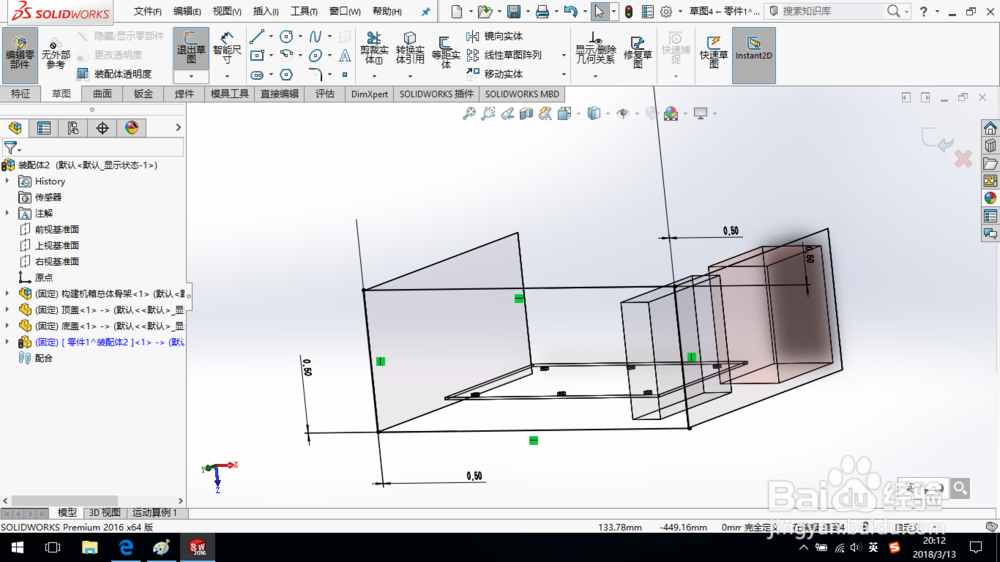Select the sketch Text tool
Image resolution: width=1000 pixels, height=562 pixels.
pos(344,55)
